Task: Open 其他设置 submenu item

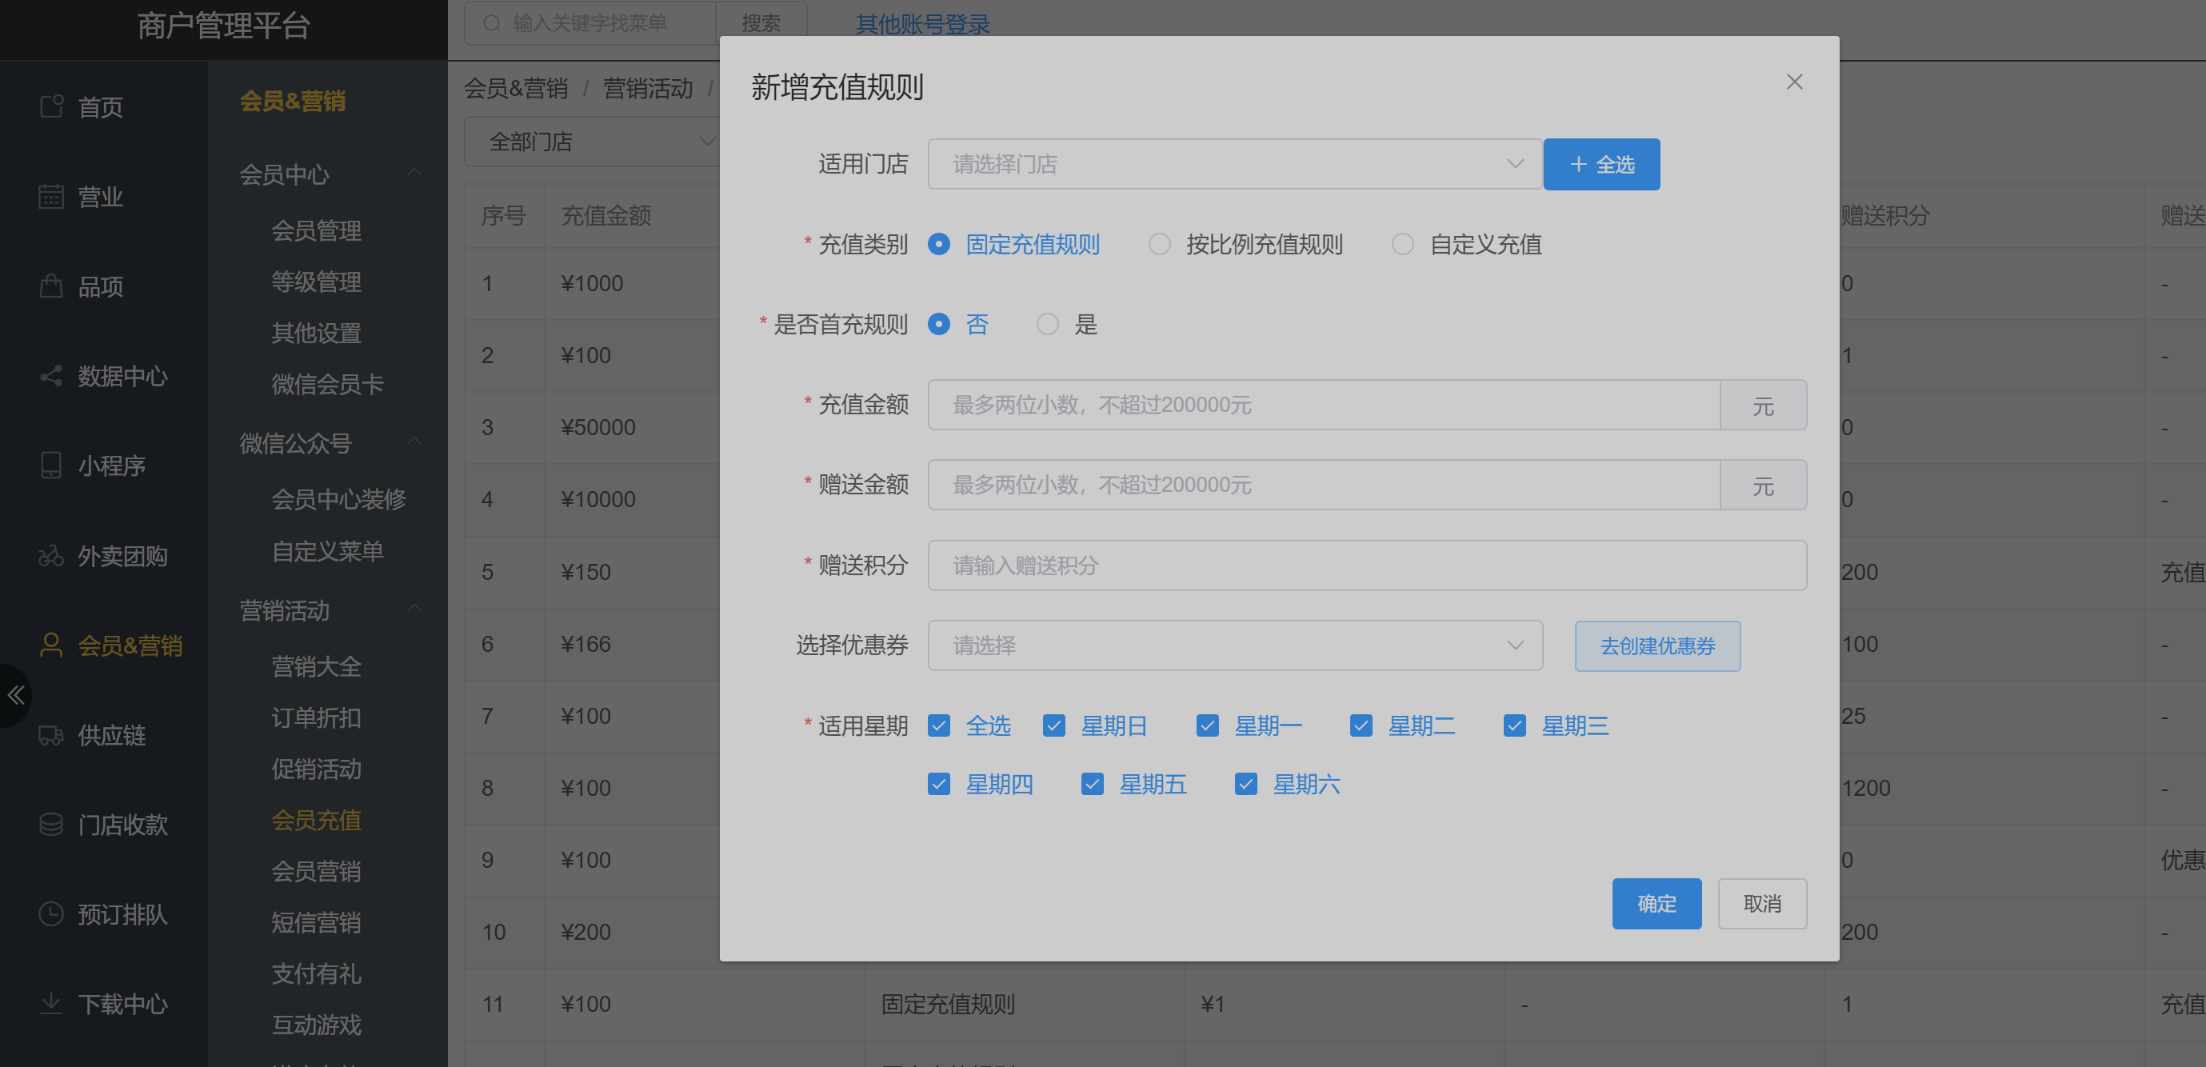Action: point(317,333)
